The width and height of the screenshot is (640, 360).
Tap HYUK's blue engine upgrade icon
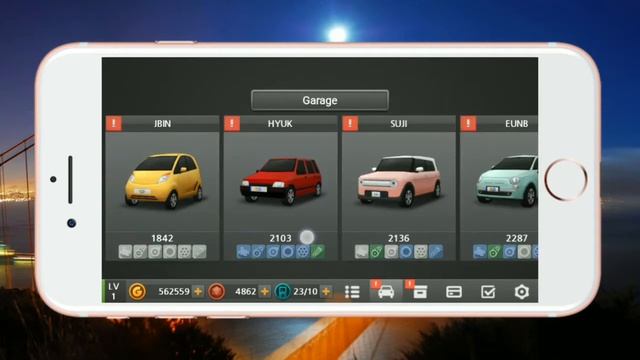(x=243, y=252)
